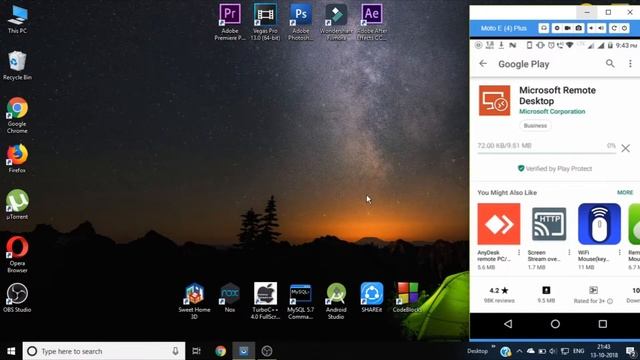This screenshot has height=360, width=640.
Task: Open the Windows Start menu
Action: click(x=11, y=351)
